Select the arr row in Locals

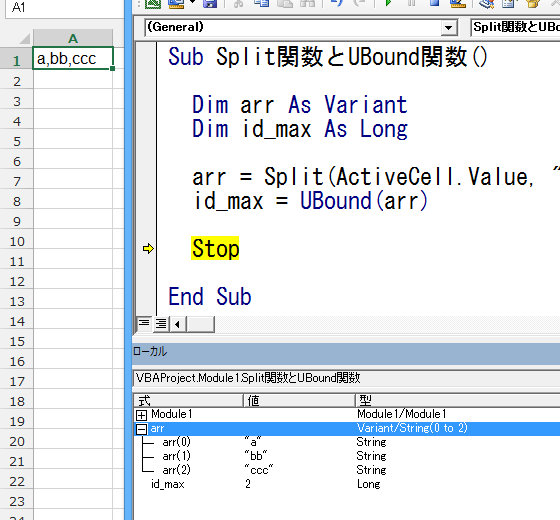[347, 429]
